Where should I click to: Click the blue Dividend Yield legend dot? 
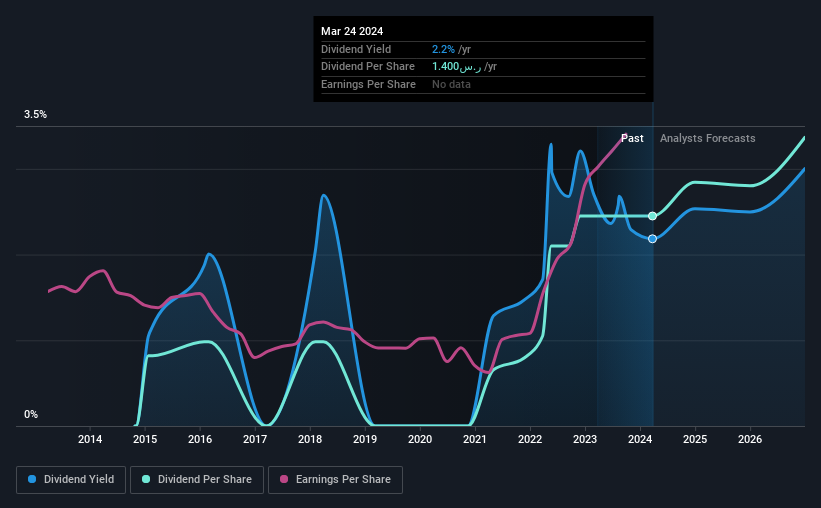tap(32, 479)
